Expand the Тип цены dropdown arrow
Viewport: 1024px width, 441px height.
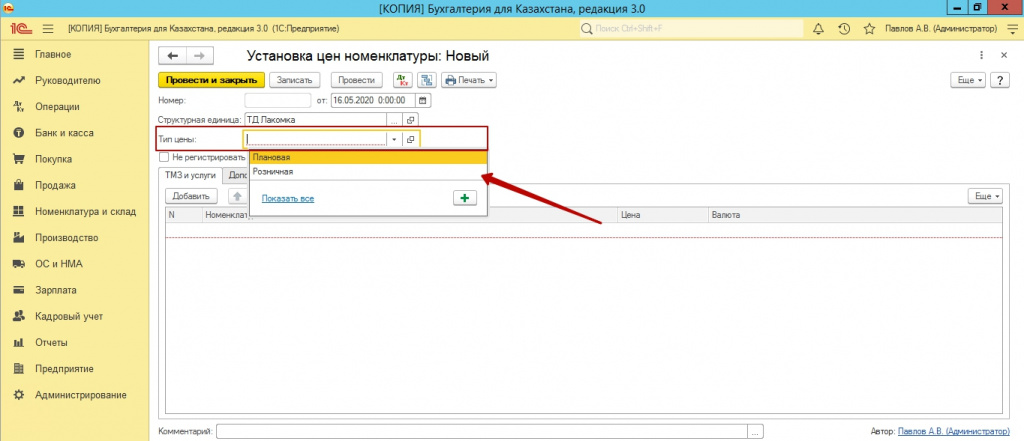coord(394,139)
